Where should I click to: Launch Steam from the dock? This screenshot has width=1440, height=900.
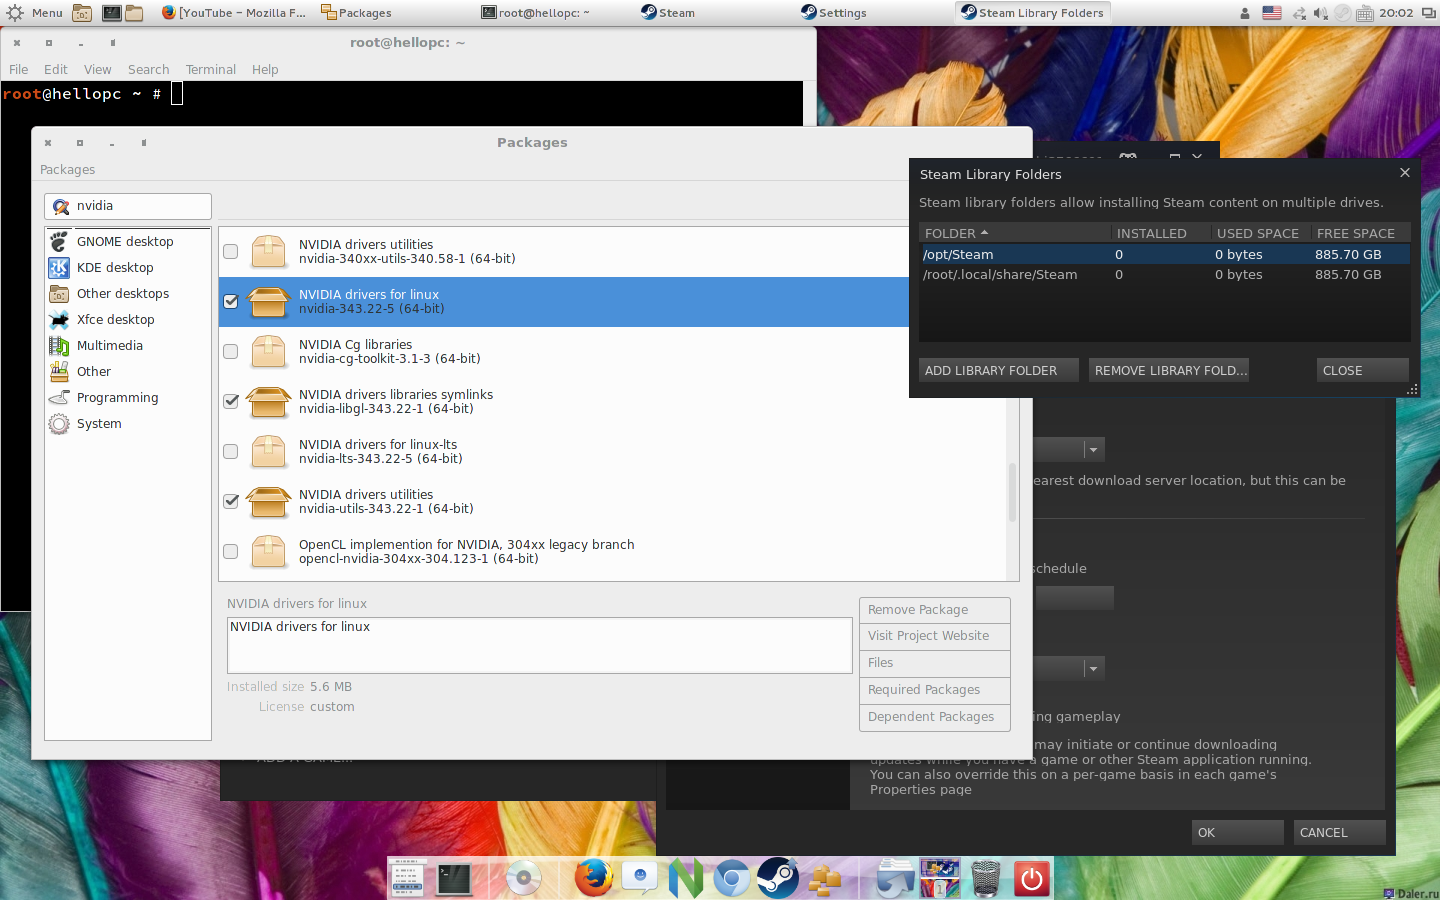pos(777,878)
